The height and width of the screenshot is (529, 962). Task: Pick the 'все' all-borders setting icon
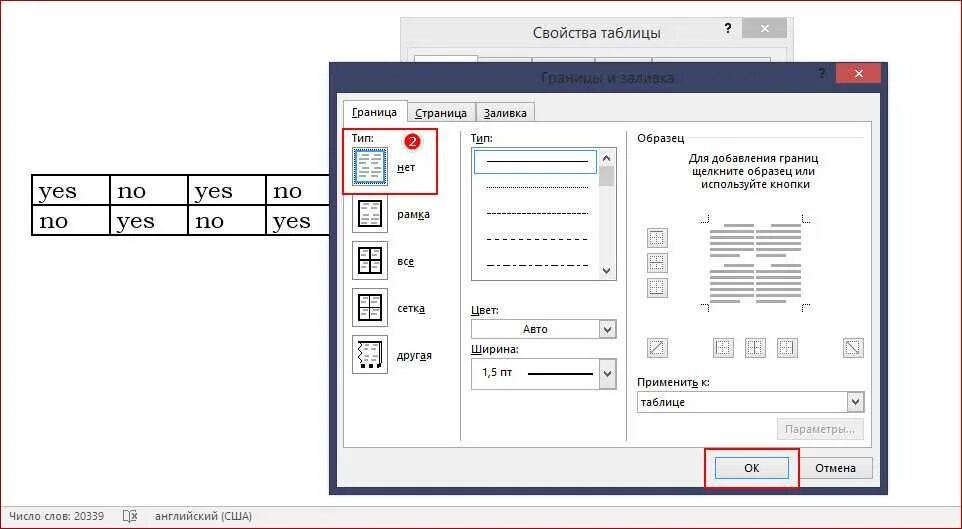click(x=370, y=261)
